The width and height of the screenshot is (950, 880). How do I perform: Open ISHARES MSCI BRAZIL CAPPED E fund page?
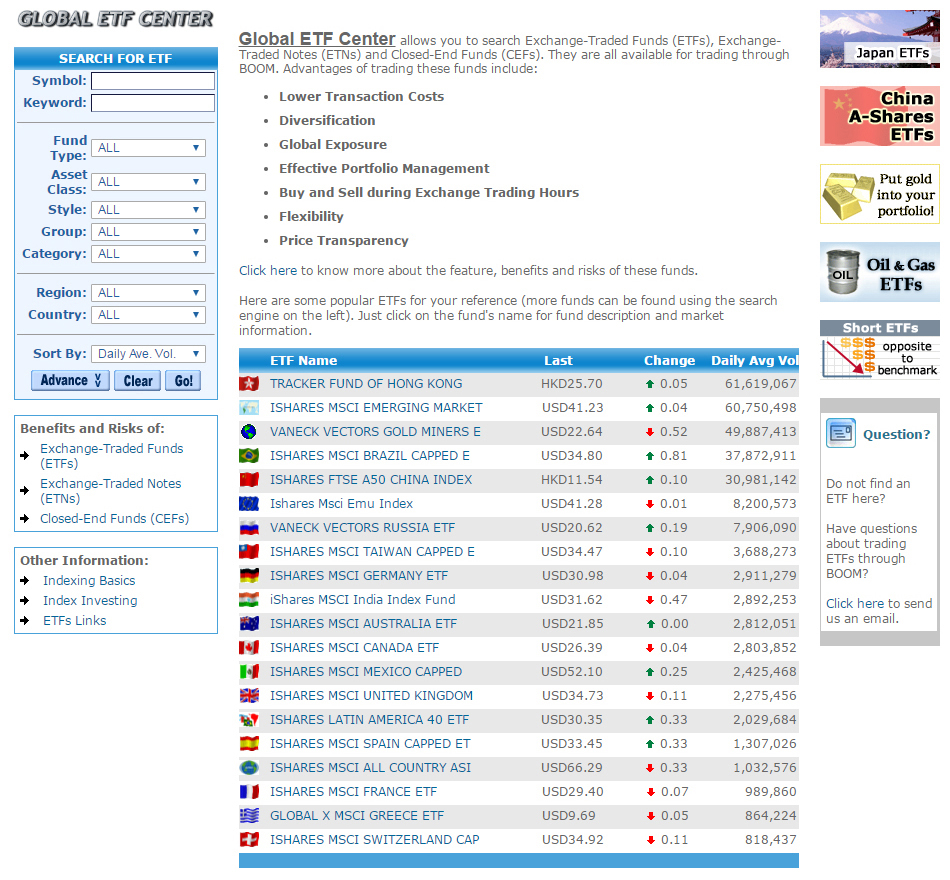coord(370,456)
